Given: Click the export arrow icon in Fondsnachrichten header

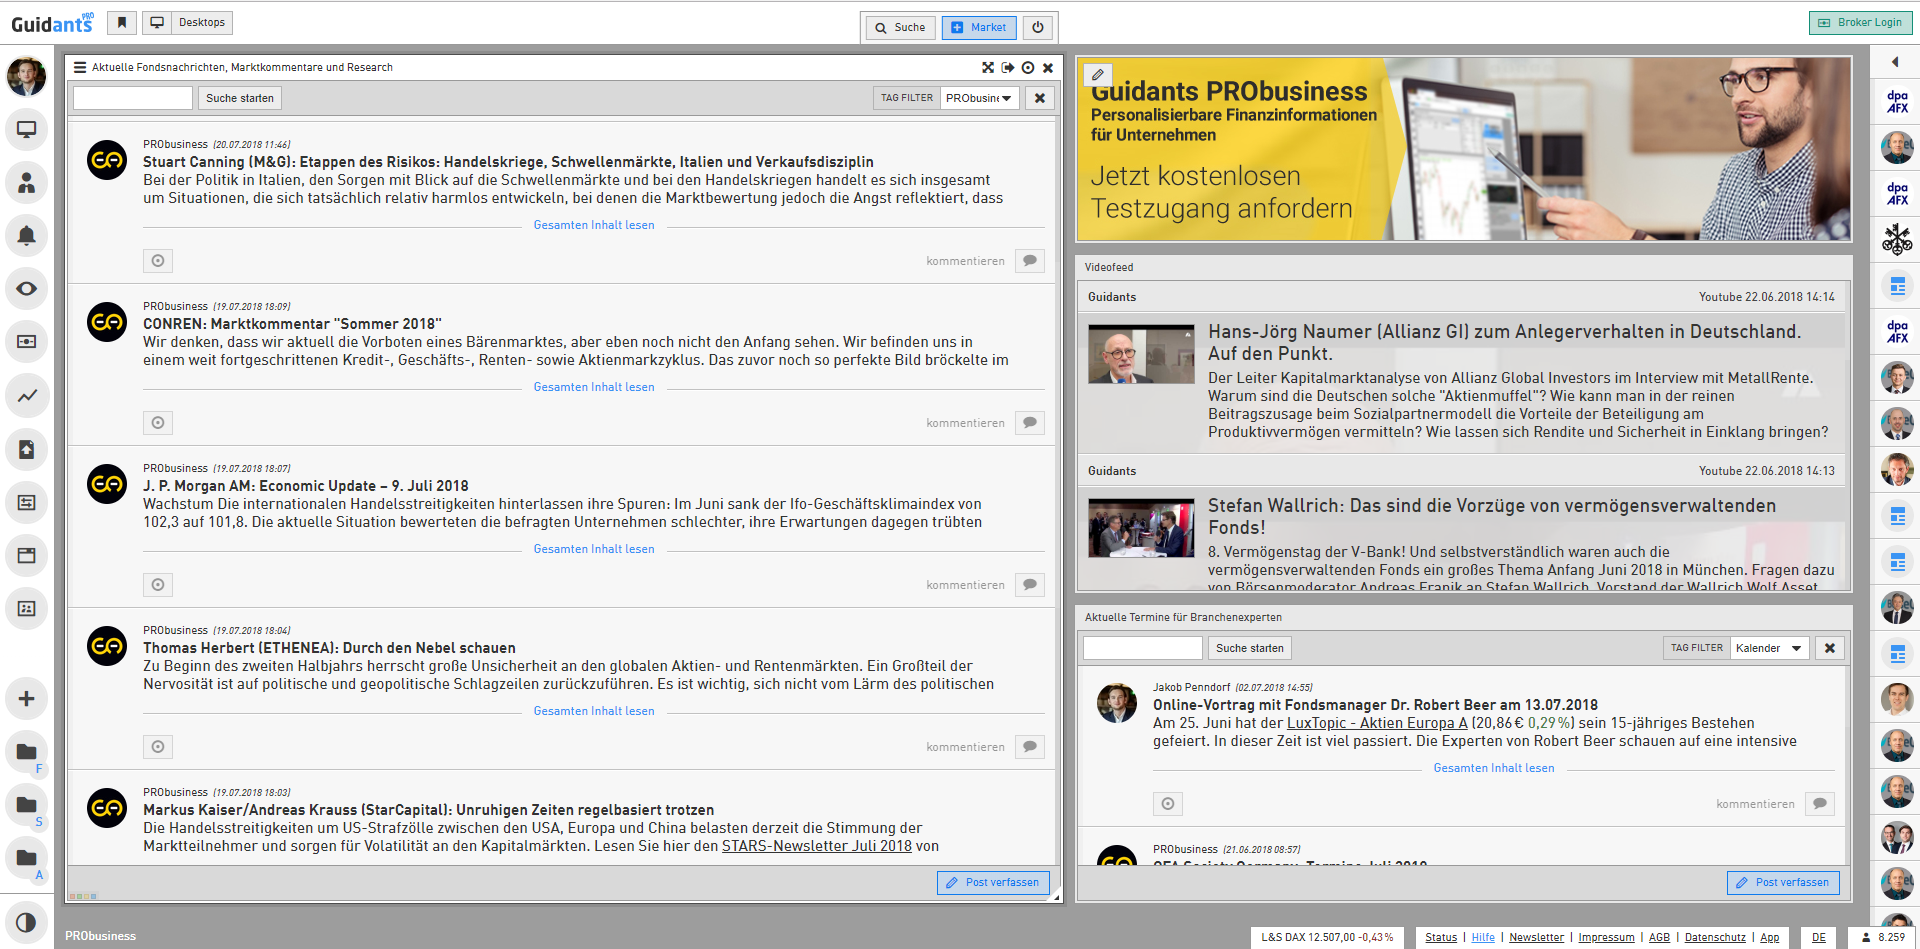Looking at the screenshot, I should tap(1008, 67).
